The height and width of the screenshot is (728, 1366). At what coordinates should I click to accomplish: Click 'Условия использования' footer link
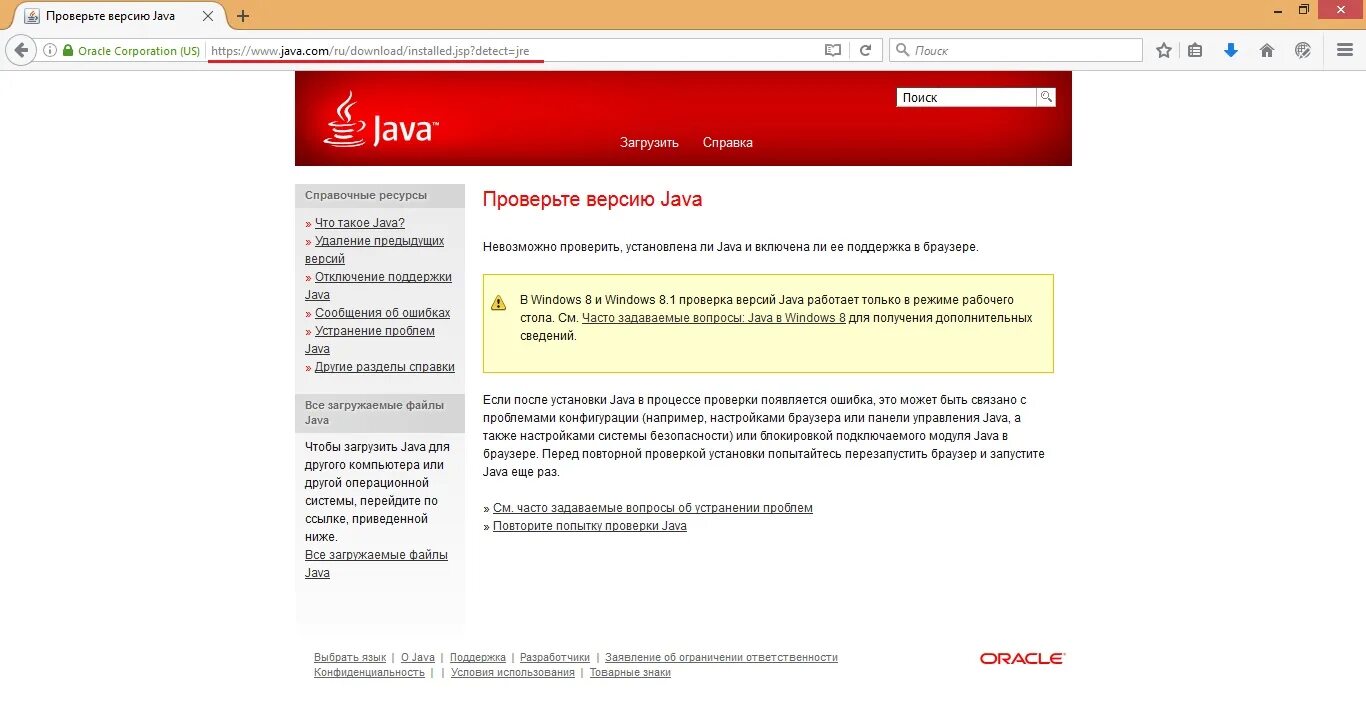(513, 673)
